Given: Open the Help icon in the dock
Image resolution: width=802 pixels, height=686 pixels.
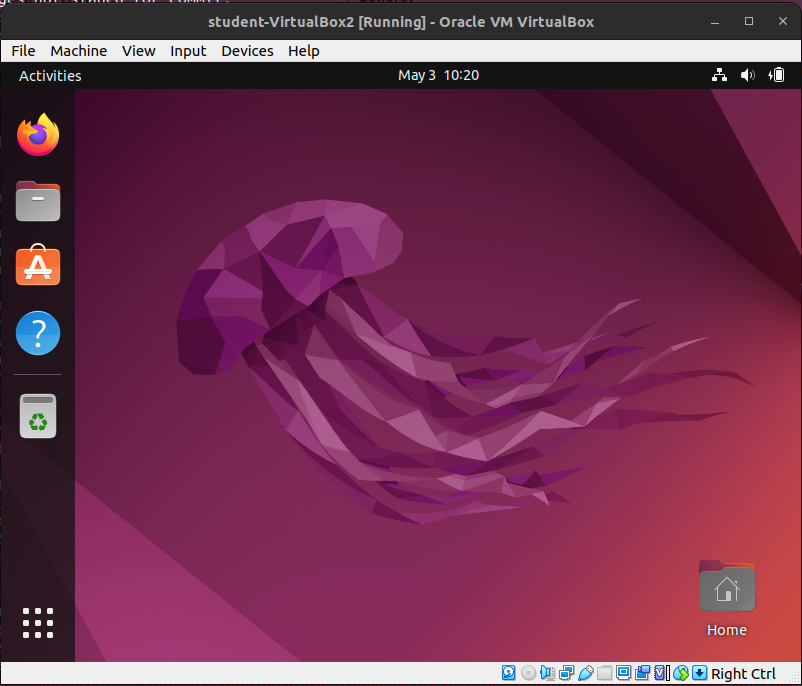Looking at the screenshot, I should [x=38, y=333].
